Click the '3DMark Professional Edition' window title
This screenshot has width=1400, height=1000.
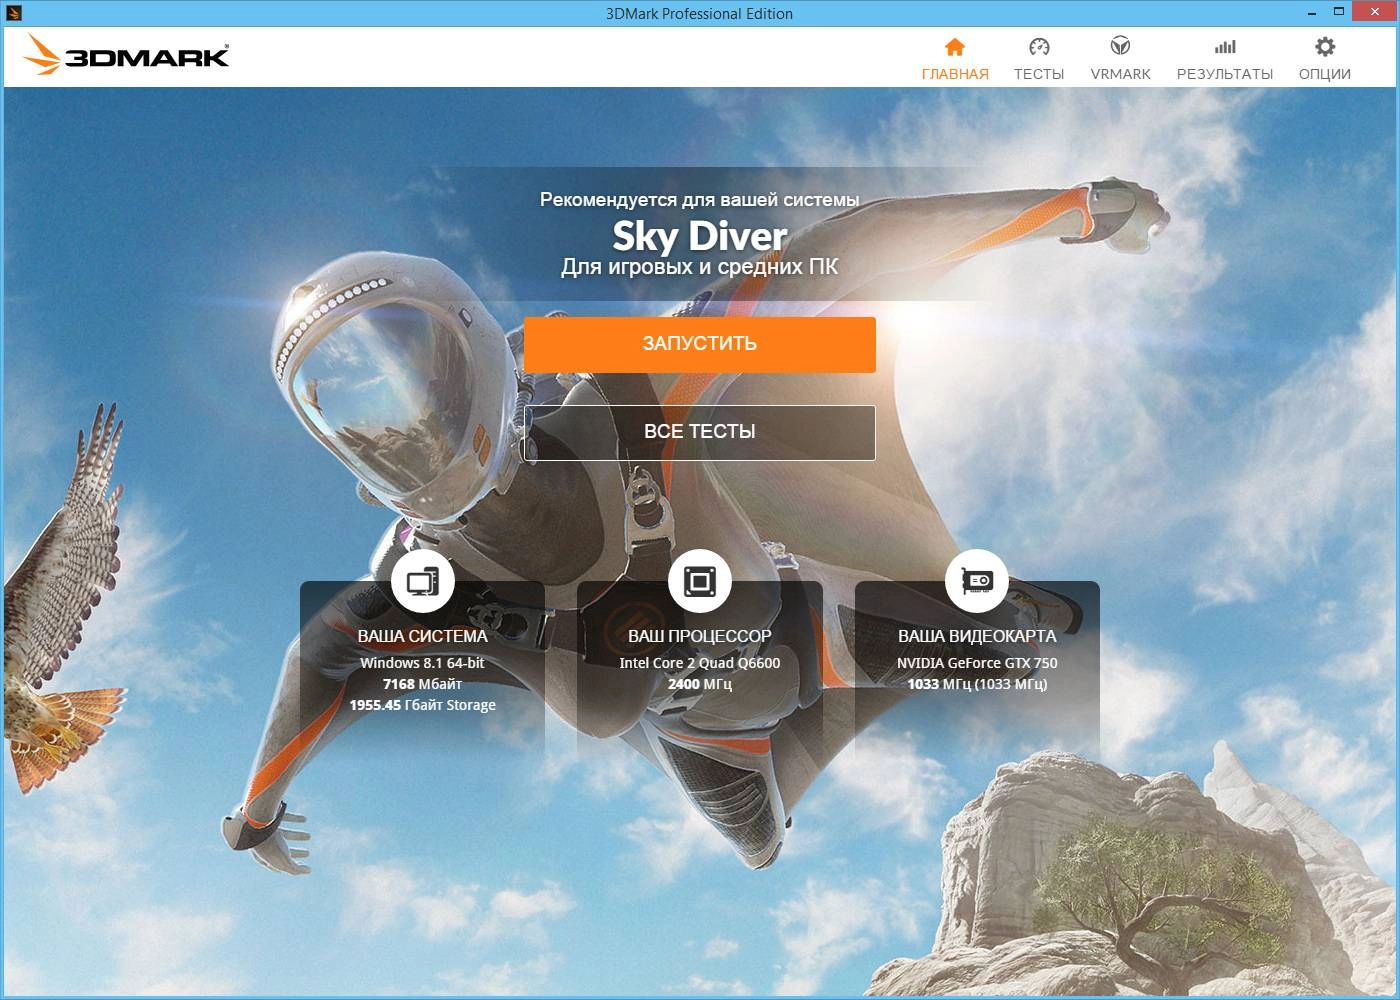pyautogui.click(x=699, y=14)
